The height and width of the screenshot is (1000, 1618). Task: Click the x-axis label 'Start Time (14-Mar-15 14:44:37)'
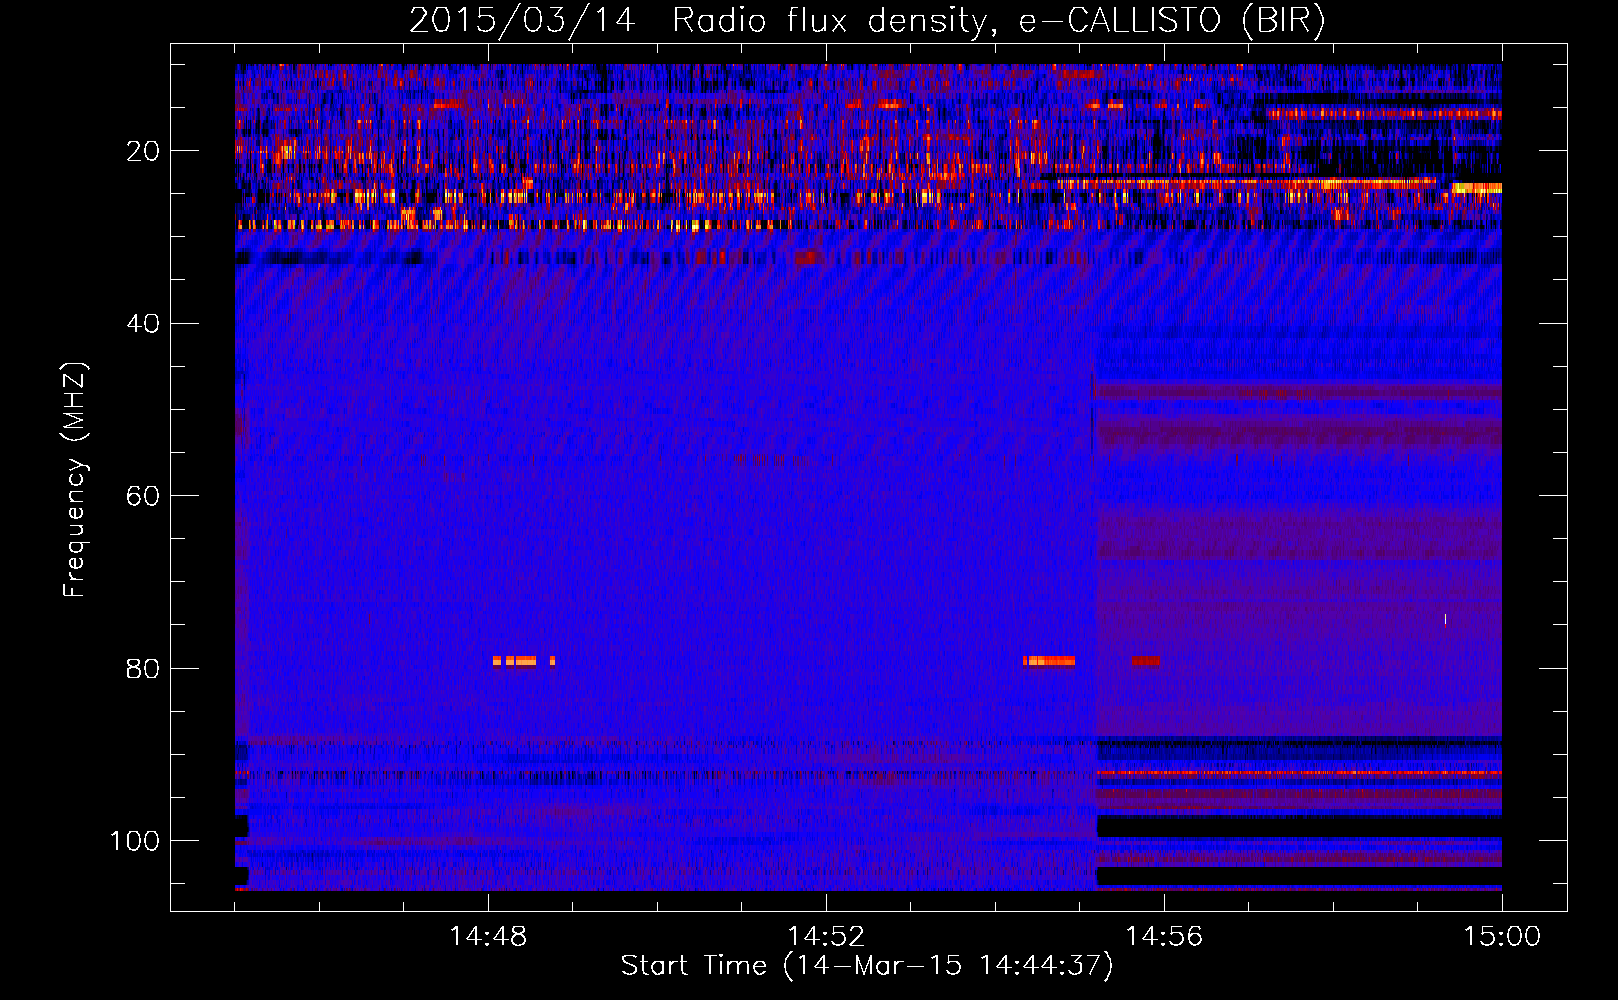coord(867,966)
